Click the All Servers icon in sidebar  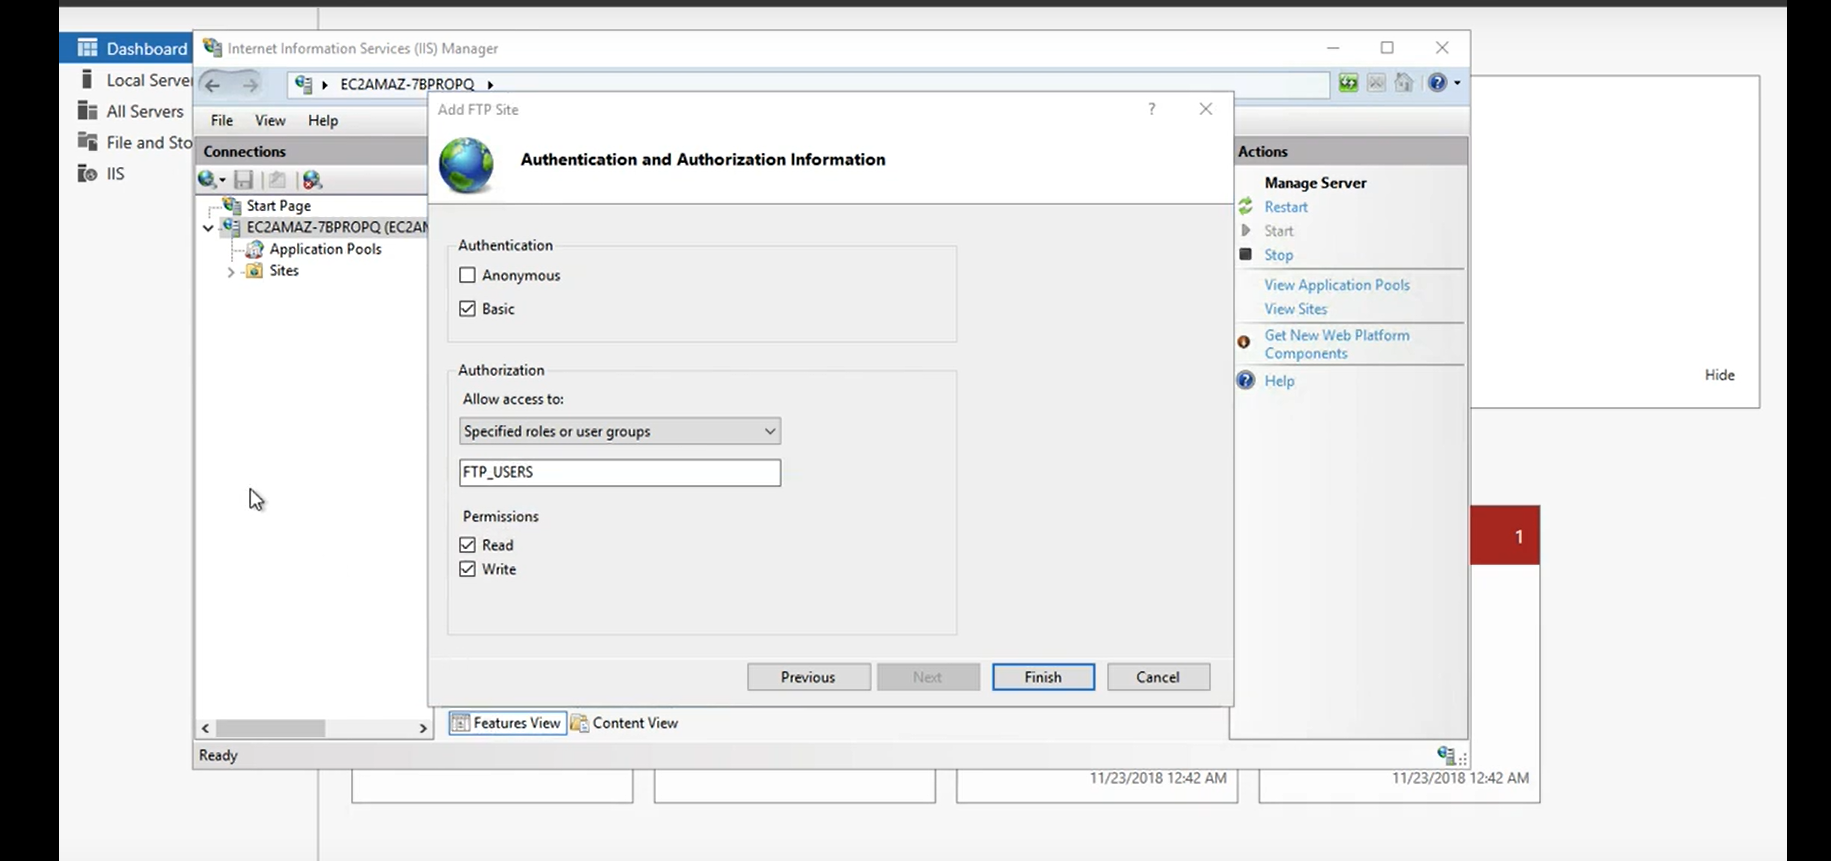click(x=88, y=110)
